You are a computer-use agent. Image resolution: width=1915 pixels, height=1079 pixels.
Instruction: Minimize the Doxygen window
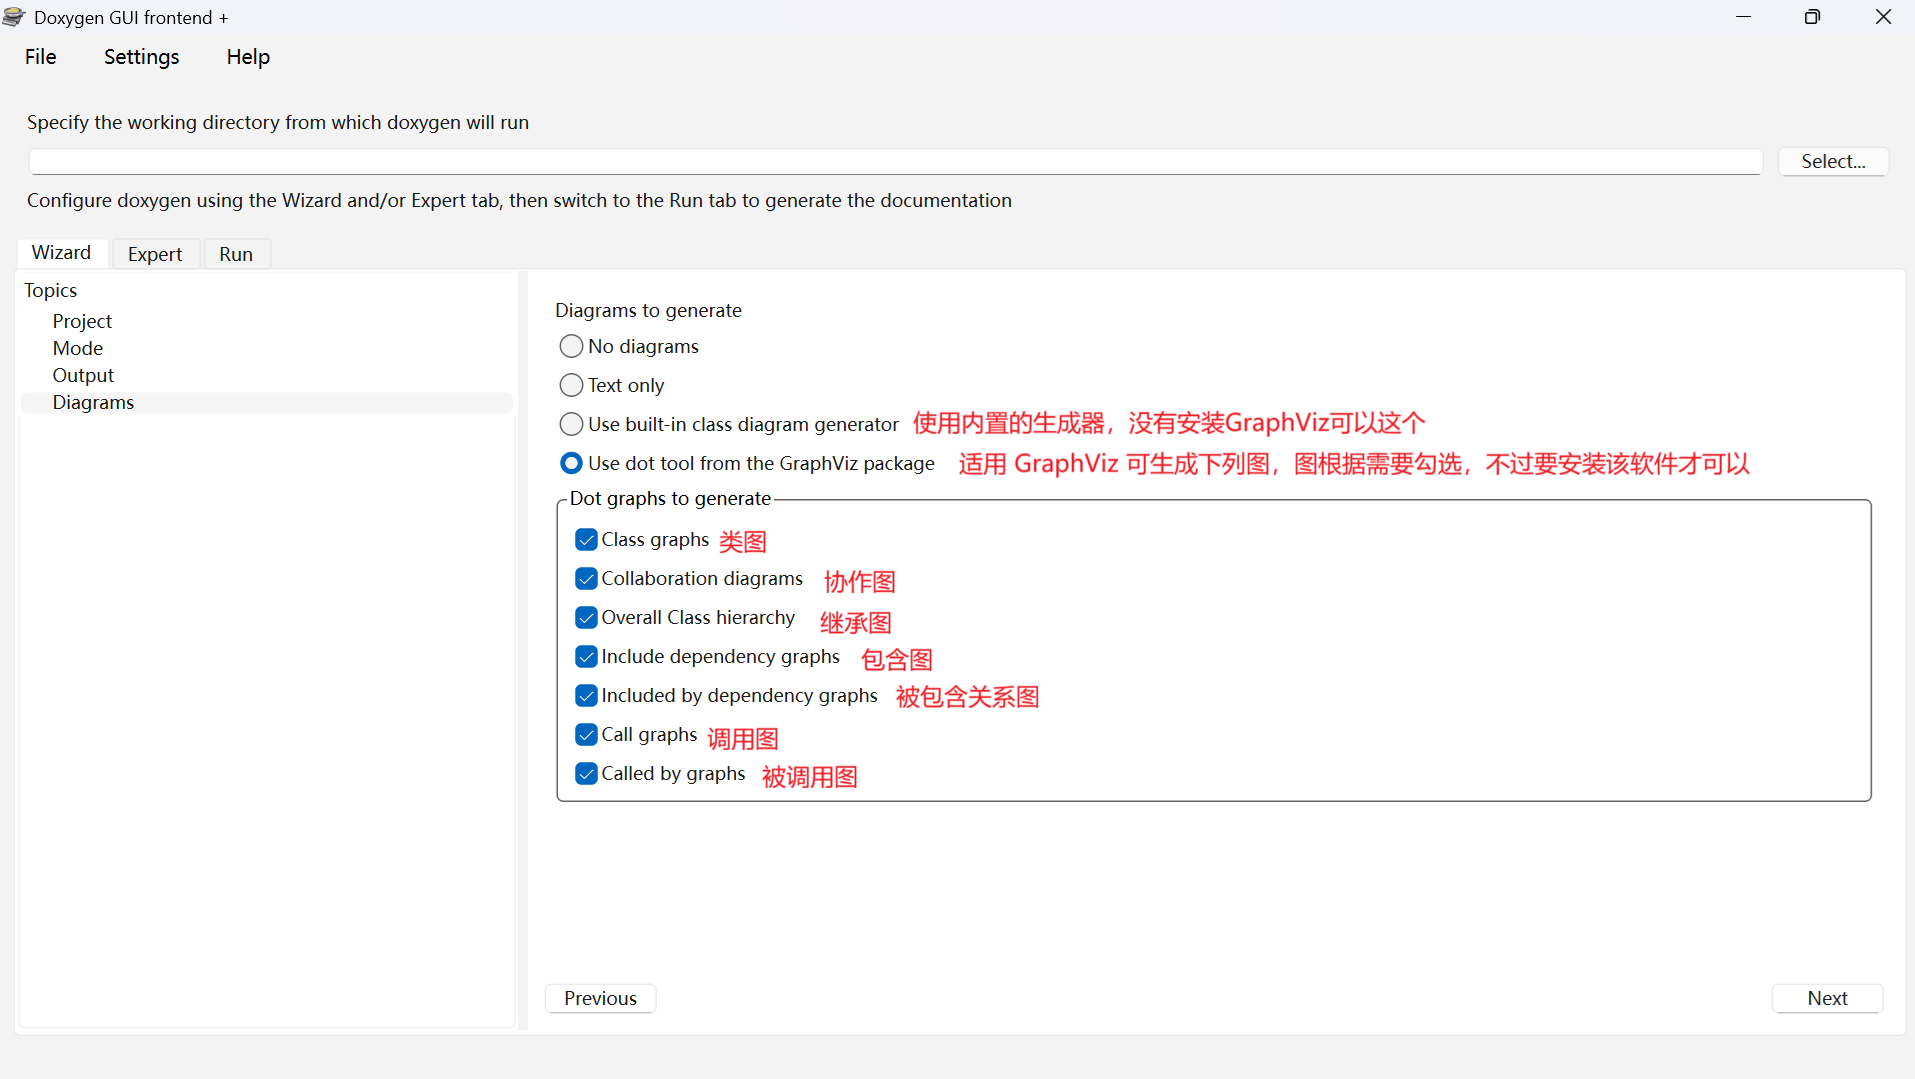pos(1743,17)
